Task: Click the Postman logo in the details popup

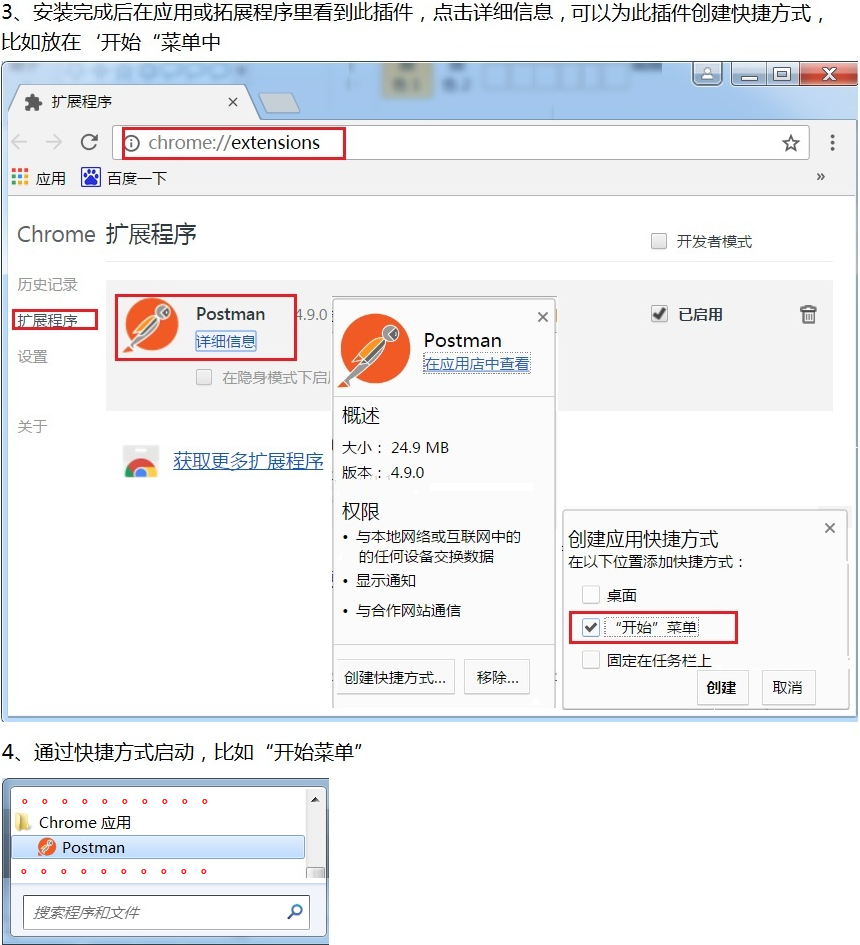Action: pos(375,350)
